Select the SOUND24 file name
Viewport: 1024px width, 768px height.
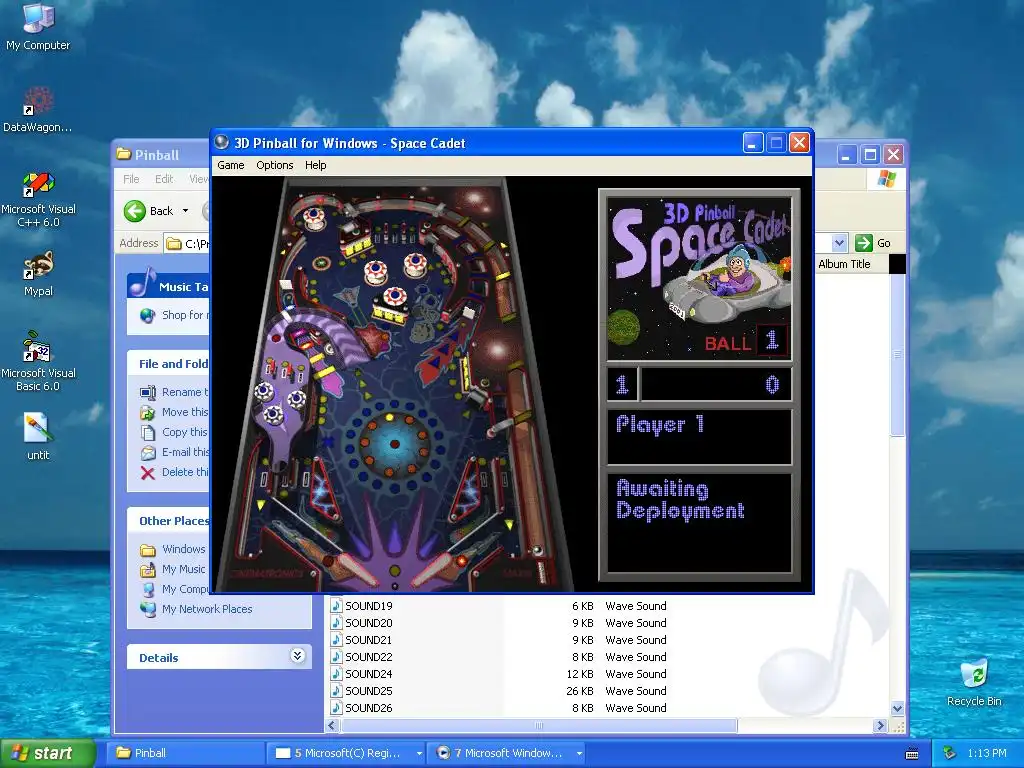pos(369,674)
